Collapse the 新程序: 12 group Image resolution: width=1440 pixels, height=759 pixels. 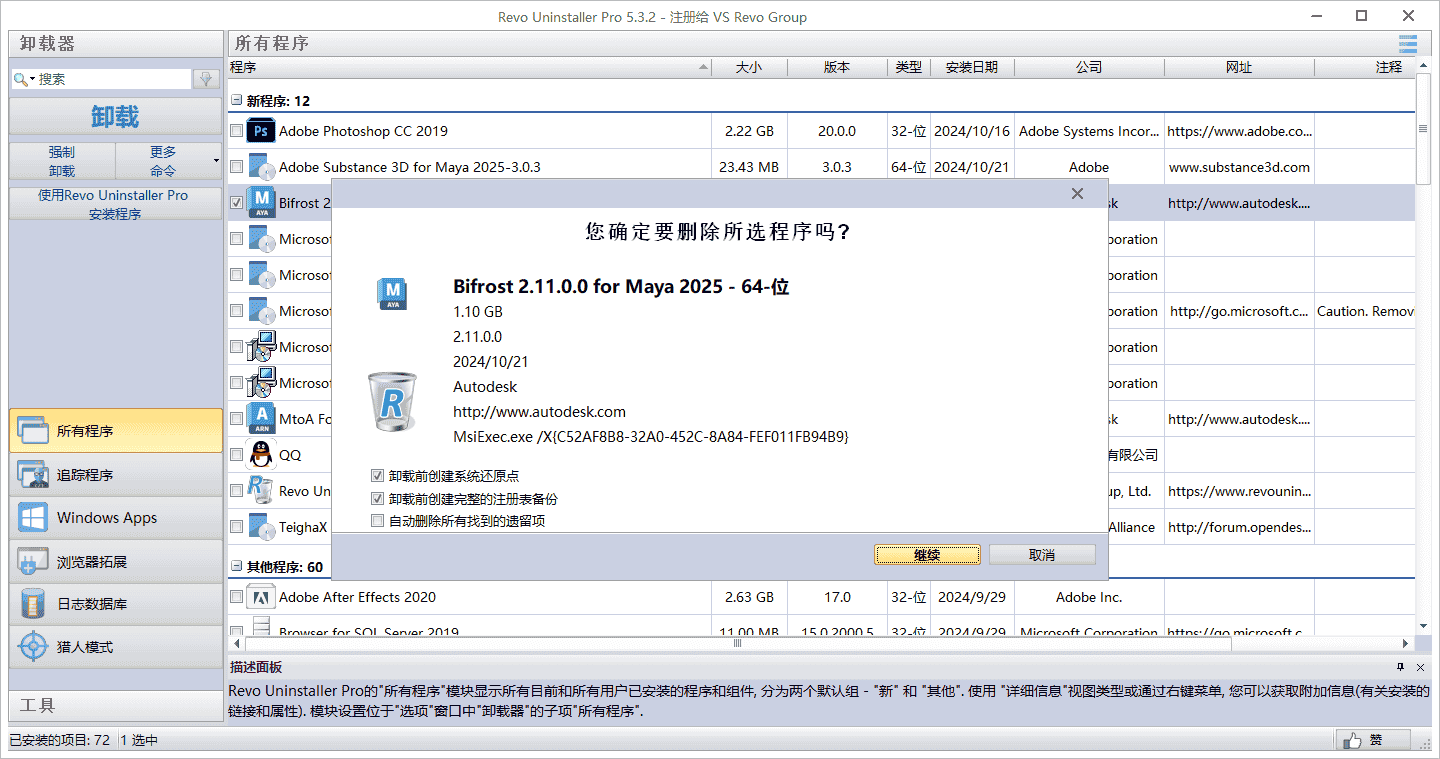point(235,100)
